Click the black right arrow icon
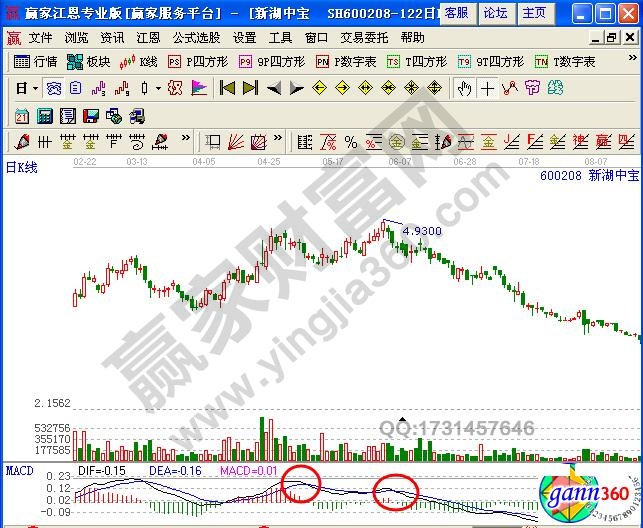Viewport: 643px width, 528px height. point(296,88)
